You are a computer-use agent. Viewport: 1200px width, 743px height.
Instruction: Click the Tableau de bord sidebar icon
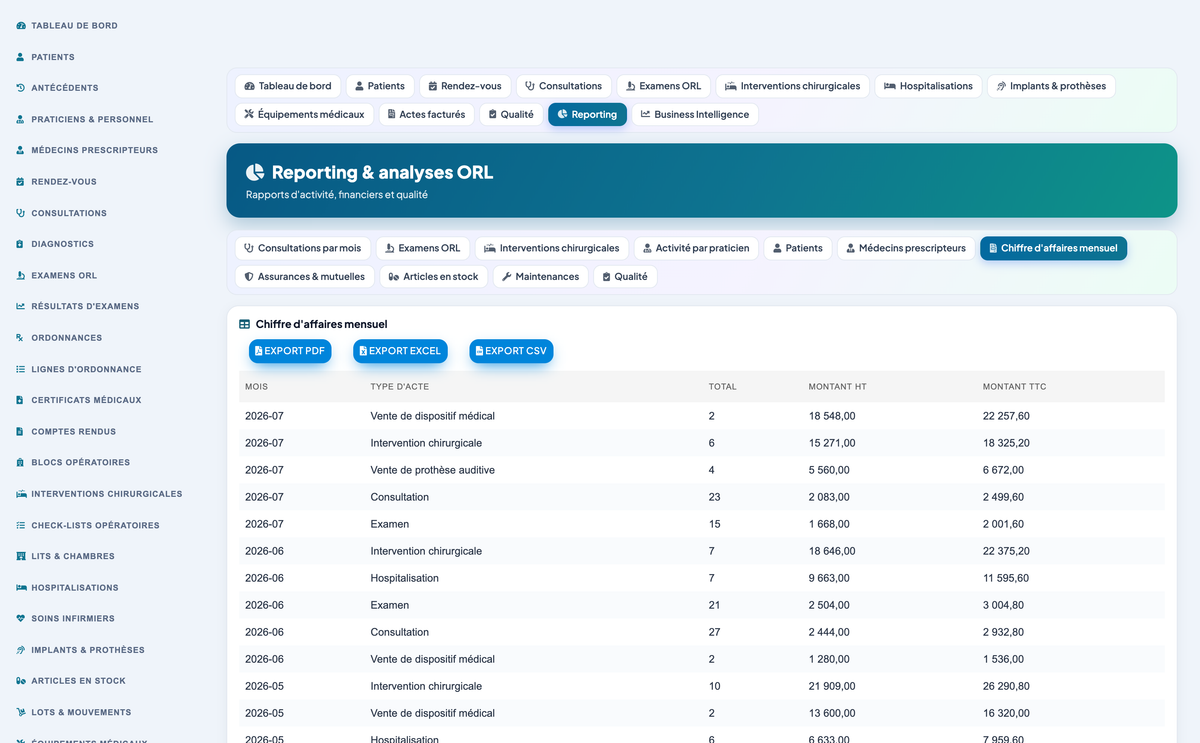(x=21, y=26)
